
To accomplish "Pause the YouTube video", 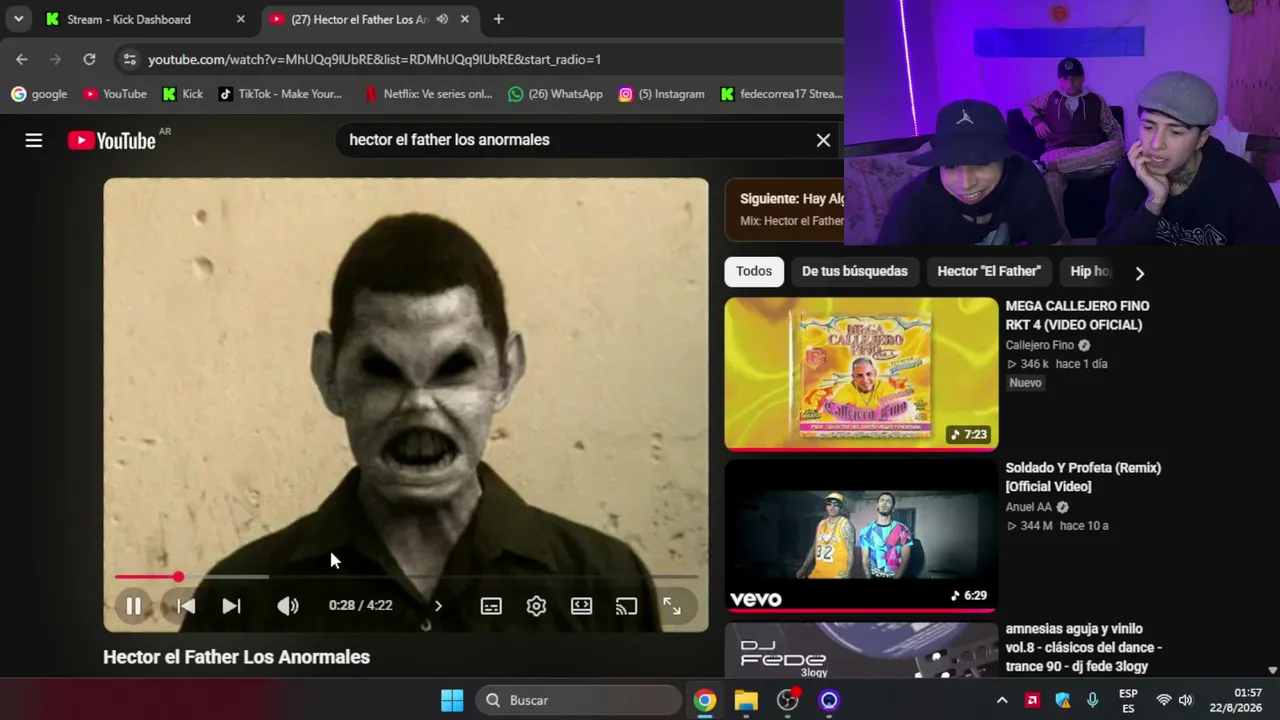I will 133,606.
